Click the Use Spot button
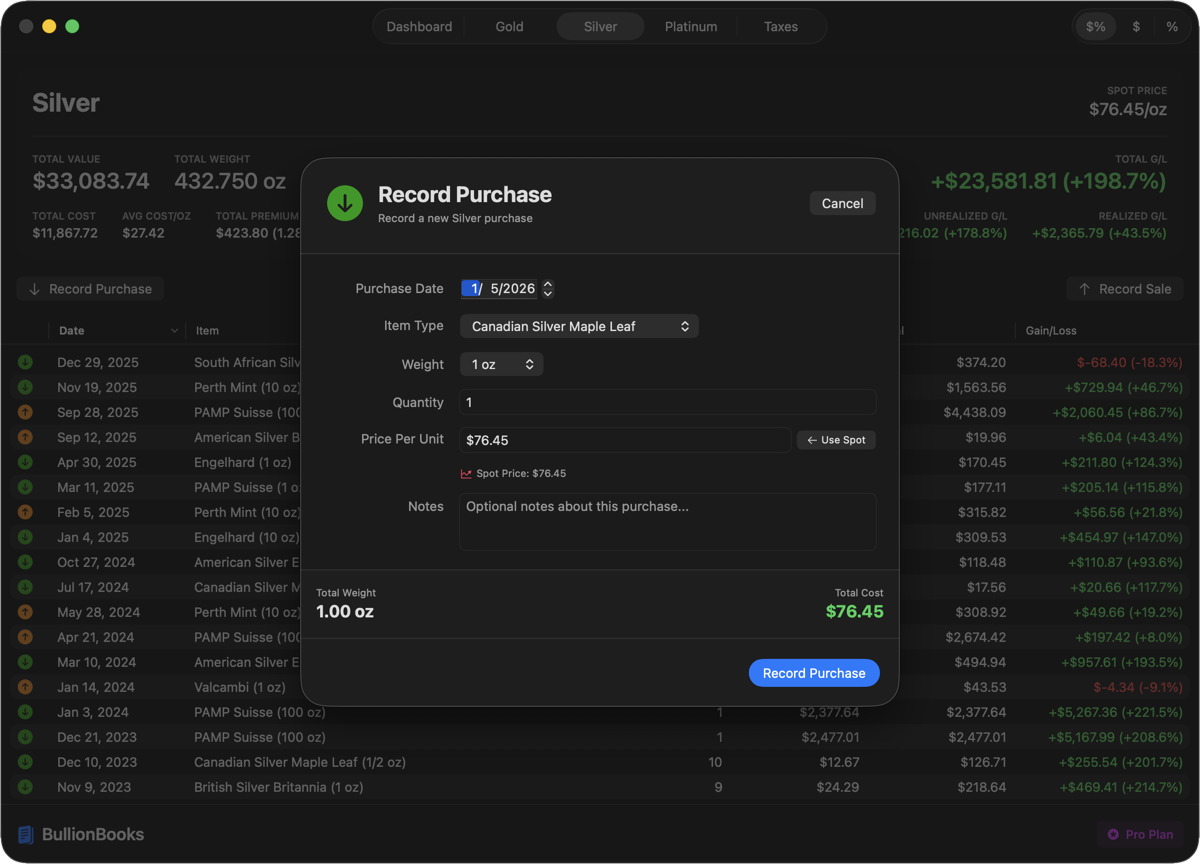Screen dimensions: 1200x865 836,440
